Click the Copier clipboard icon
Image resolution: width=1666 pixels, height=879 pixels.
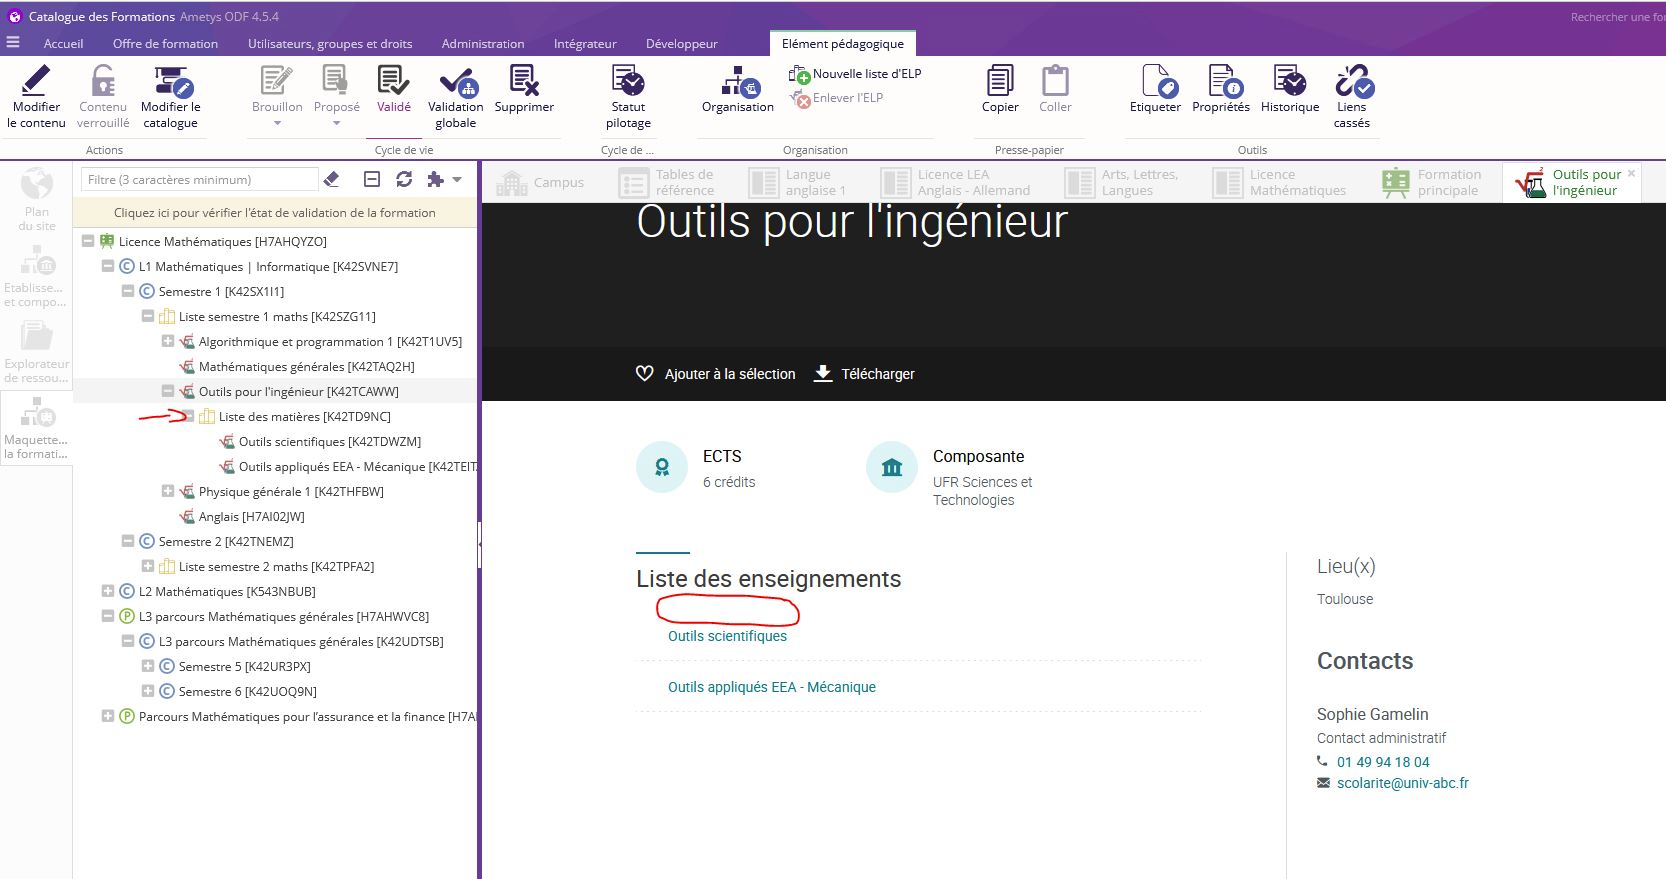point(1000,81)
